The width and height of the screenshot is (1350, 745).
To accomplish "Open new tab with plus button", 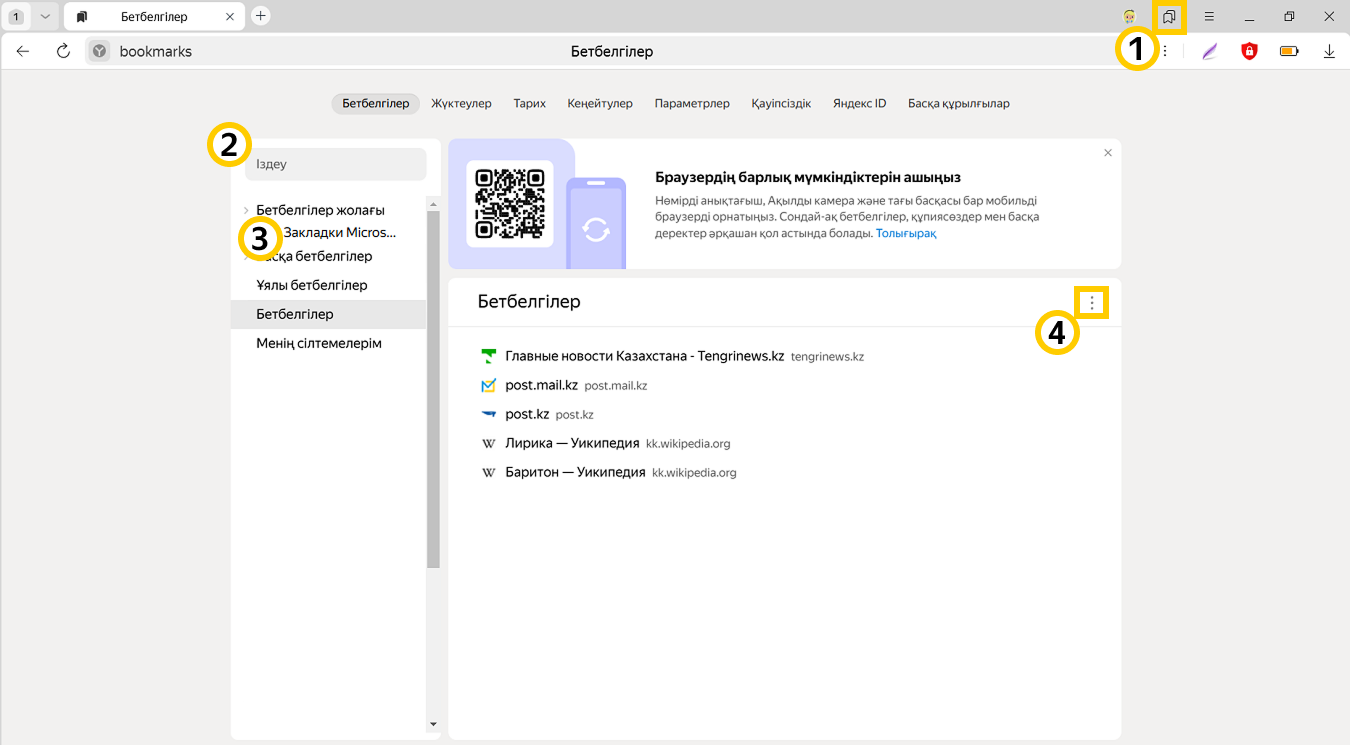I will pos(260,16).
